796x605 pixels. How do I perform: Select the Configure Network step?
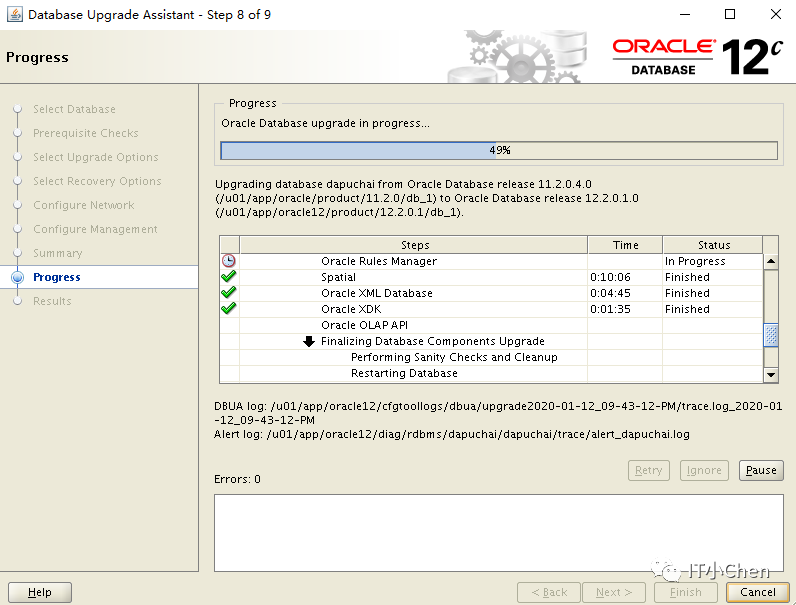83,205
